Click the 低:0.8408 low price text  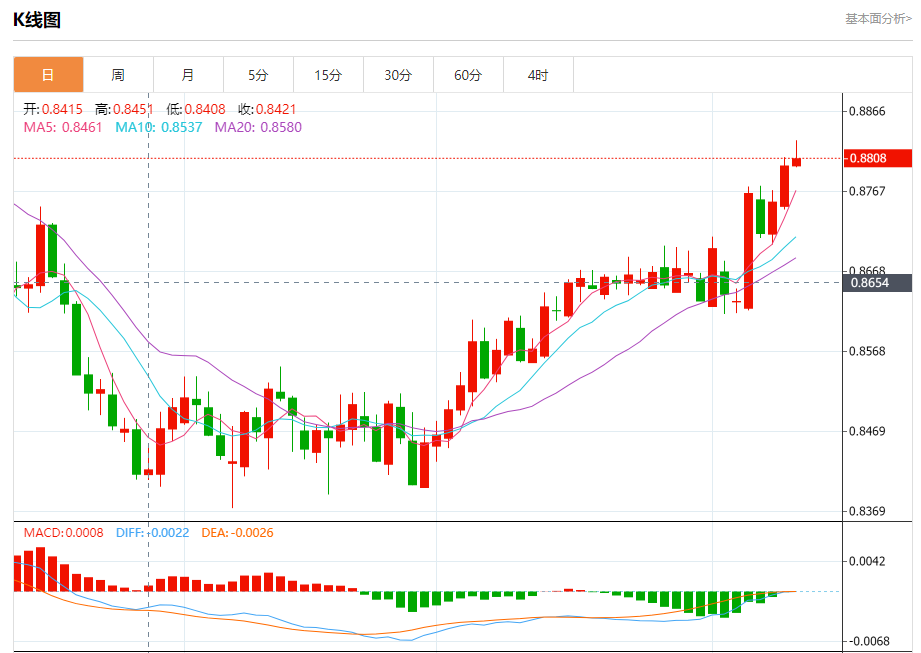(196, 109)
